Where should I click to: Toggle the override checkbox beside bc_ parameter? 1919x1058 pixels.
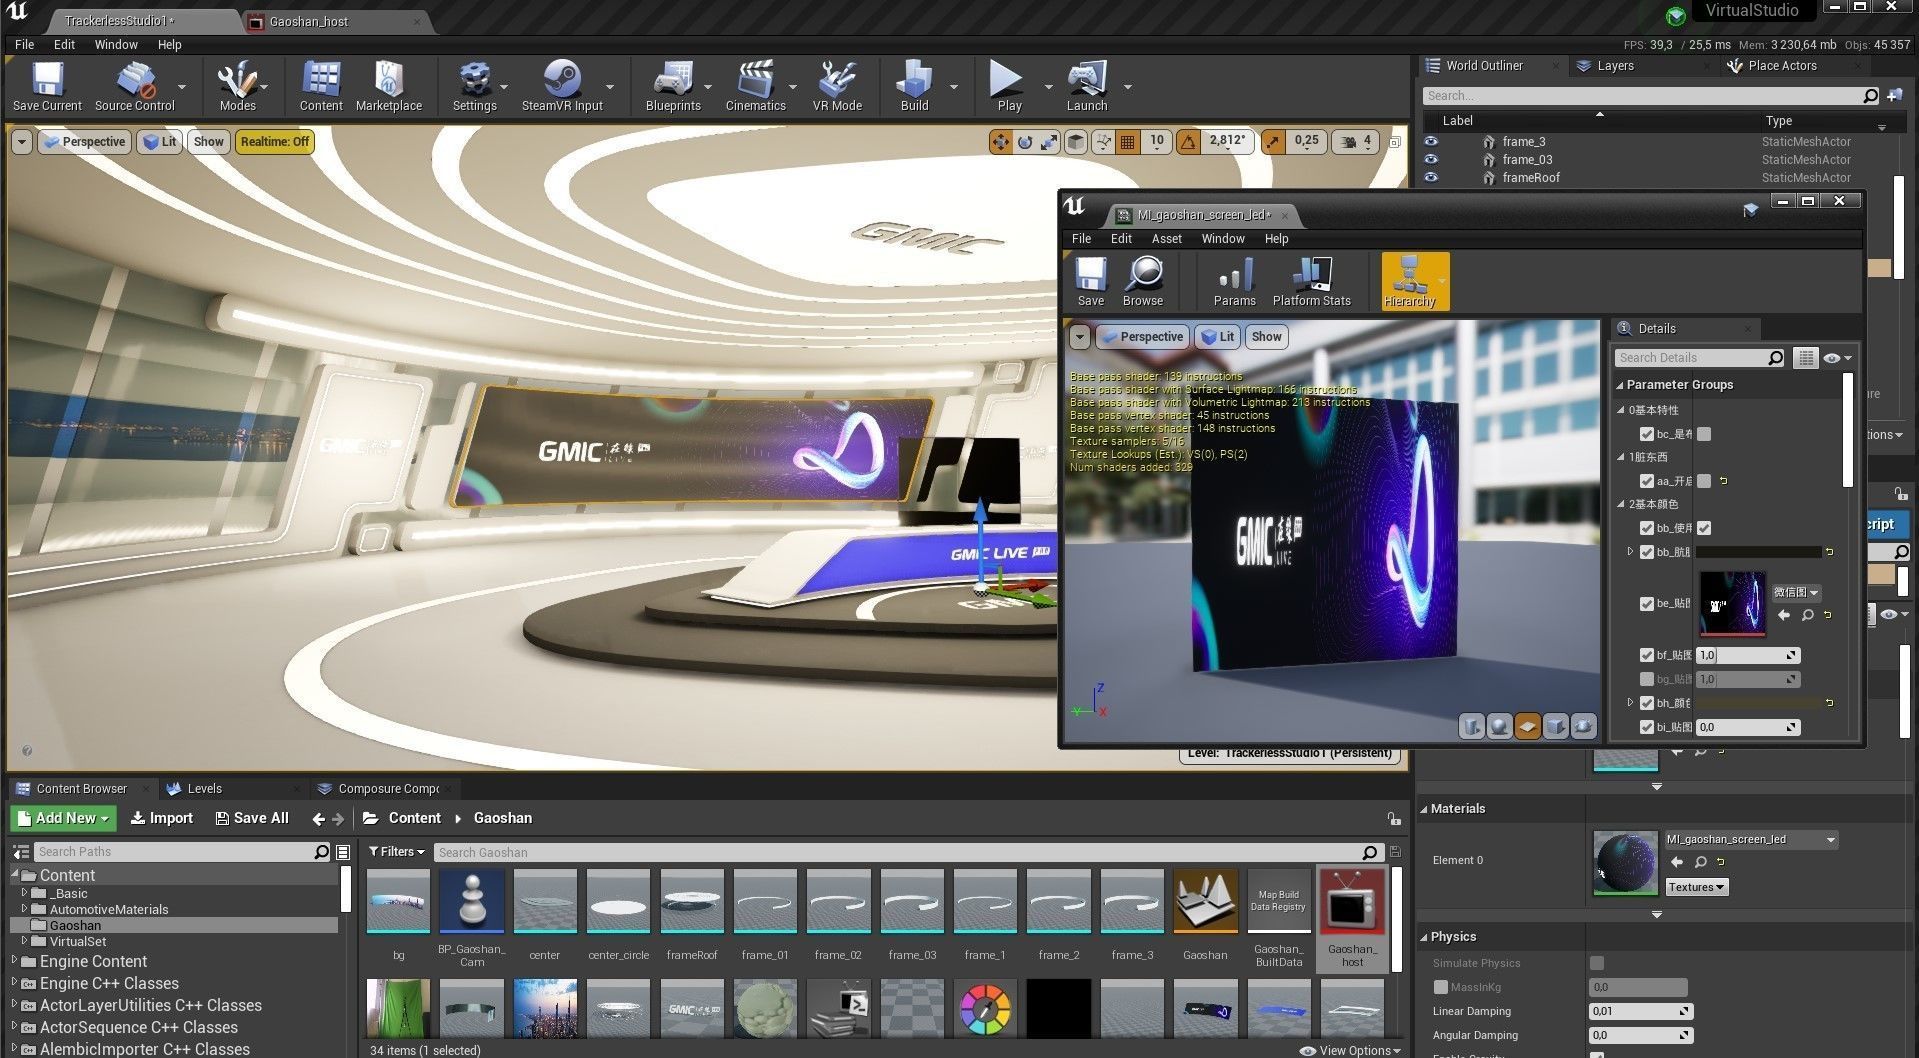[x=1647, y=434]
